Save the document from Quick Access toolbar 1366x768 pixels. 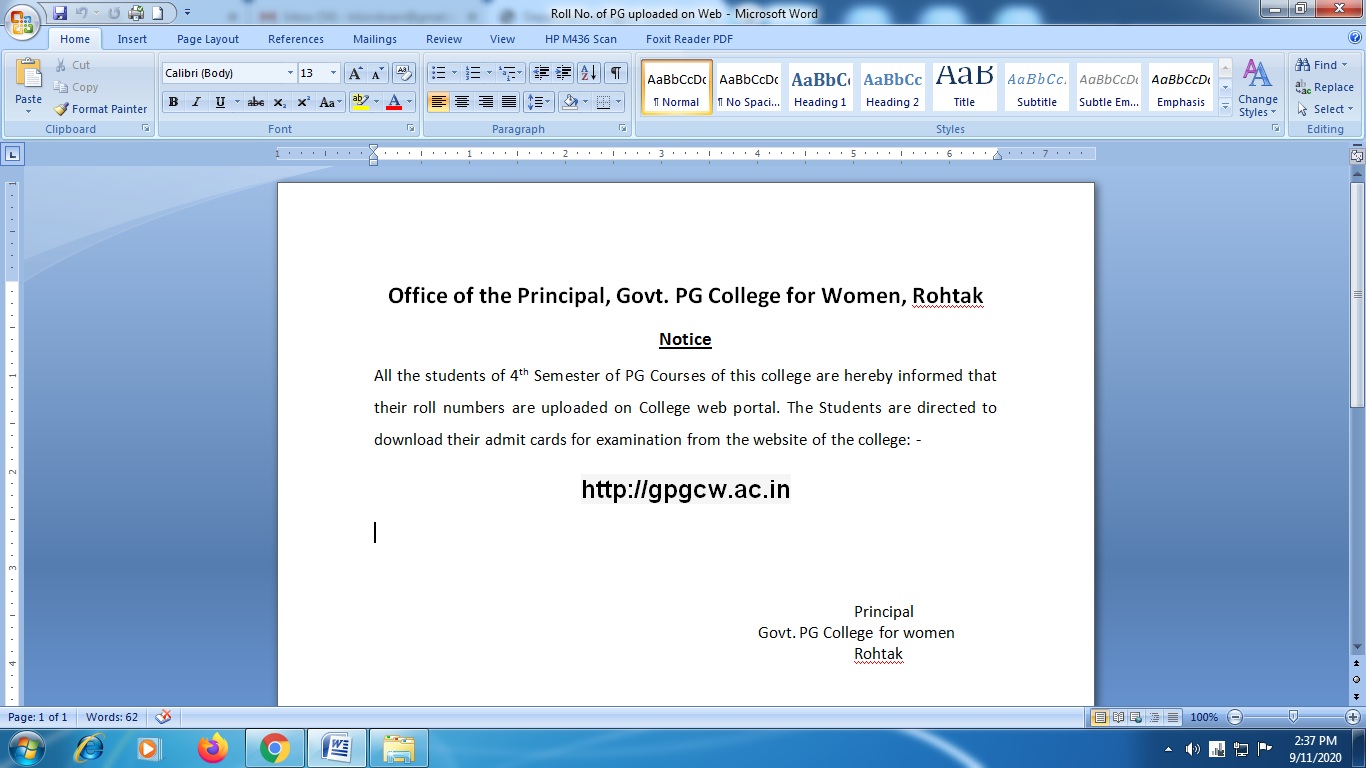[60, 13]
